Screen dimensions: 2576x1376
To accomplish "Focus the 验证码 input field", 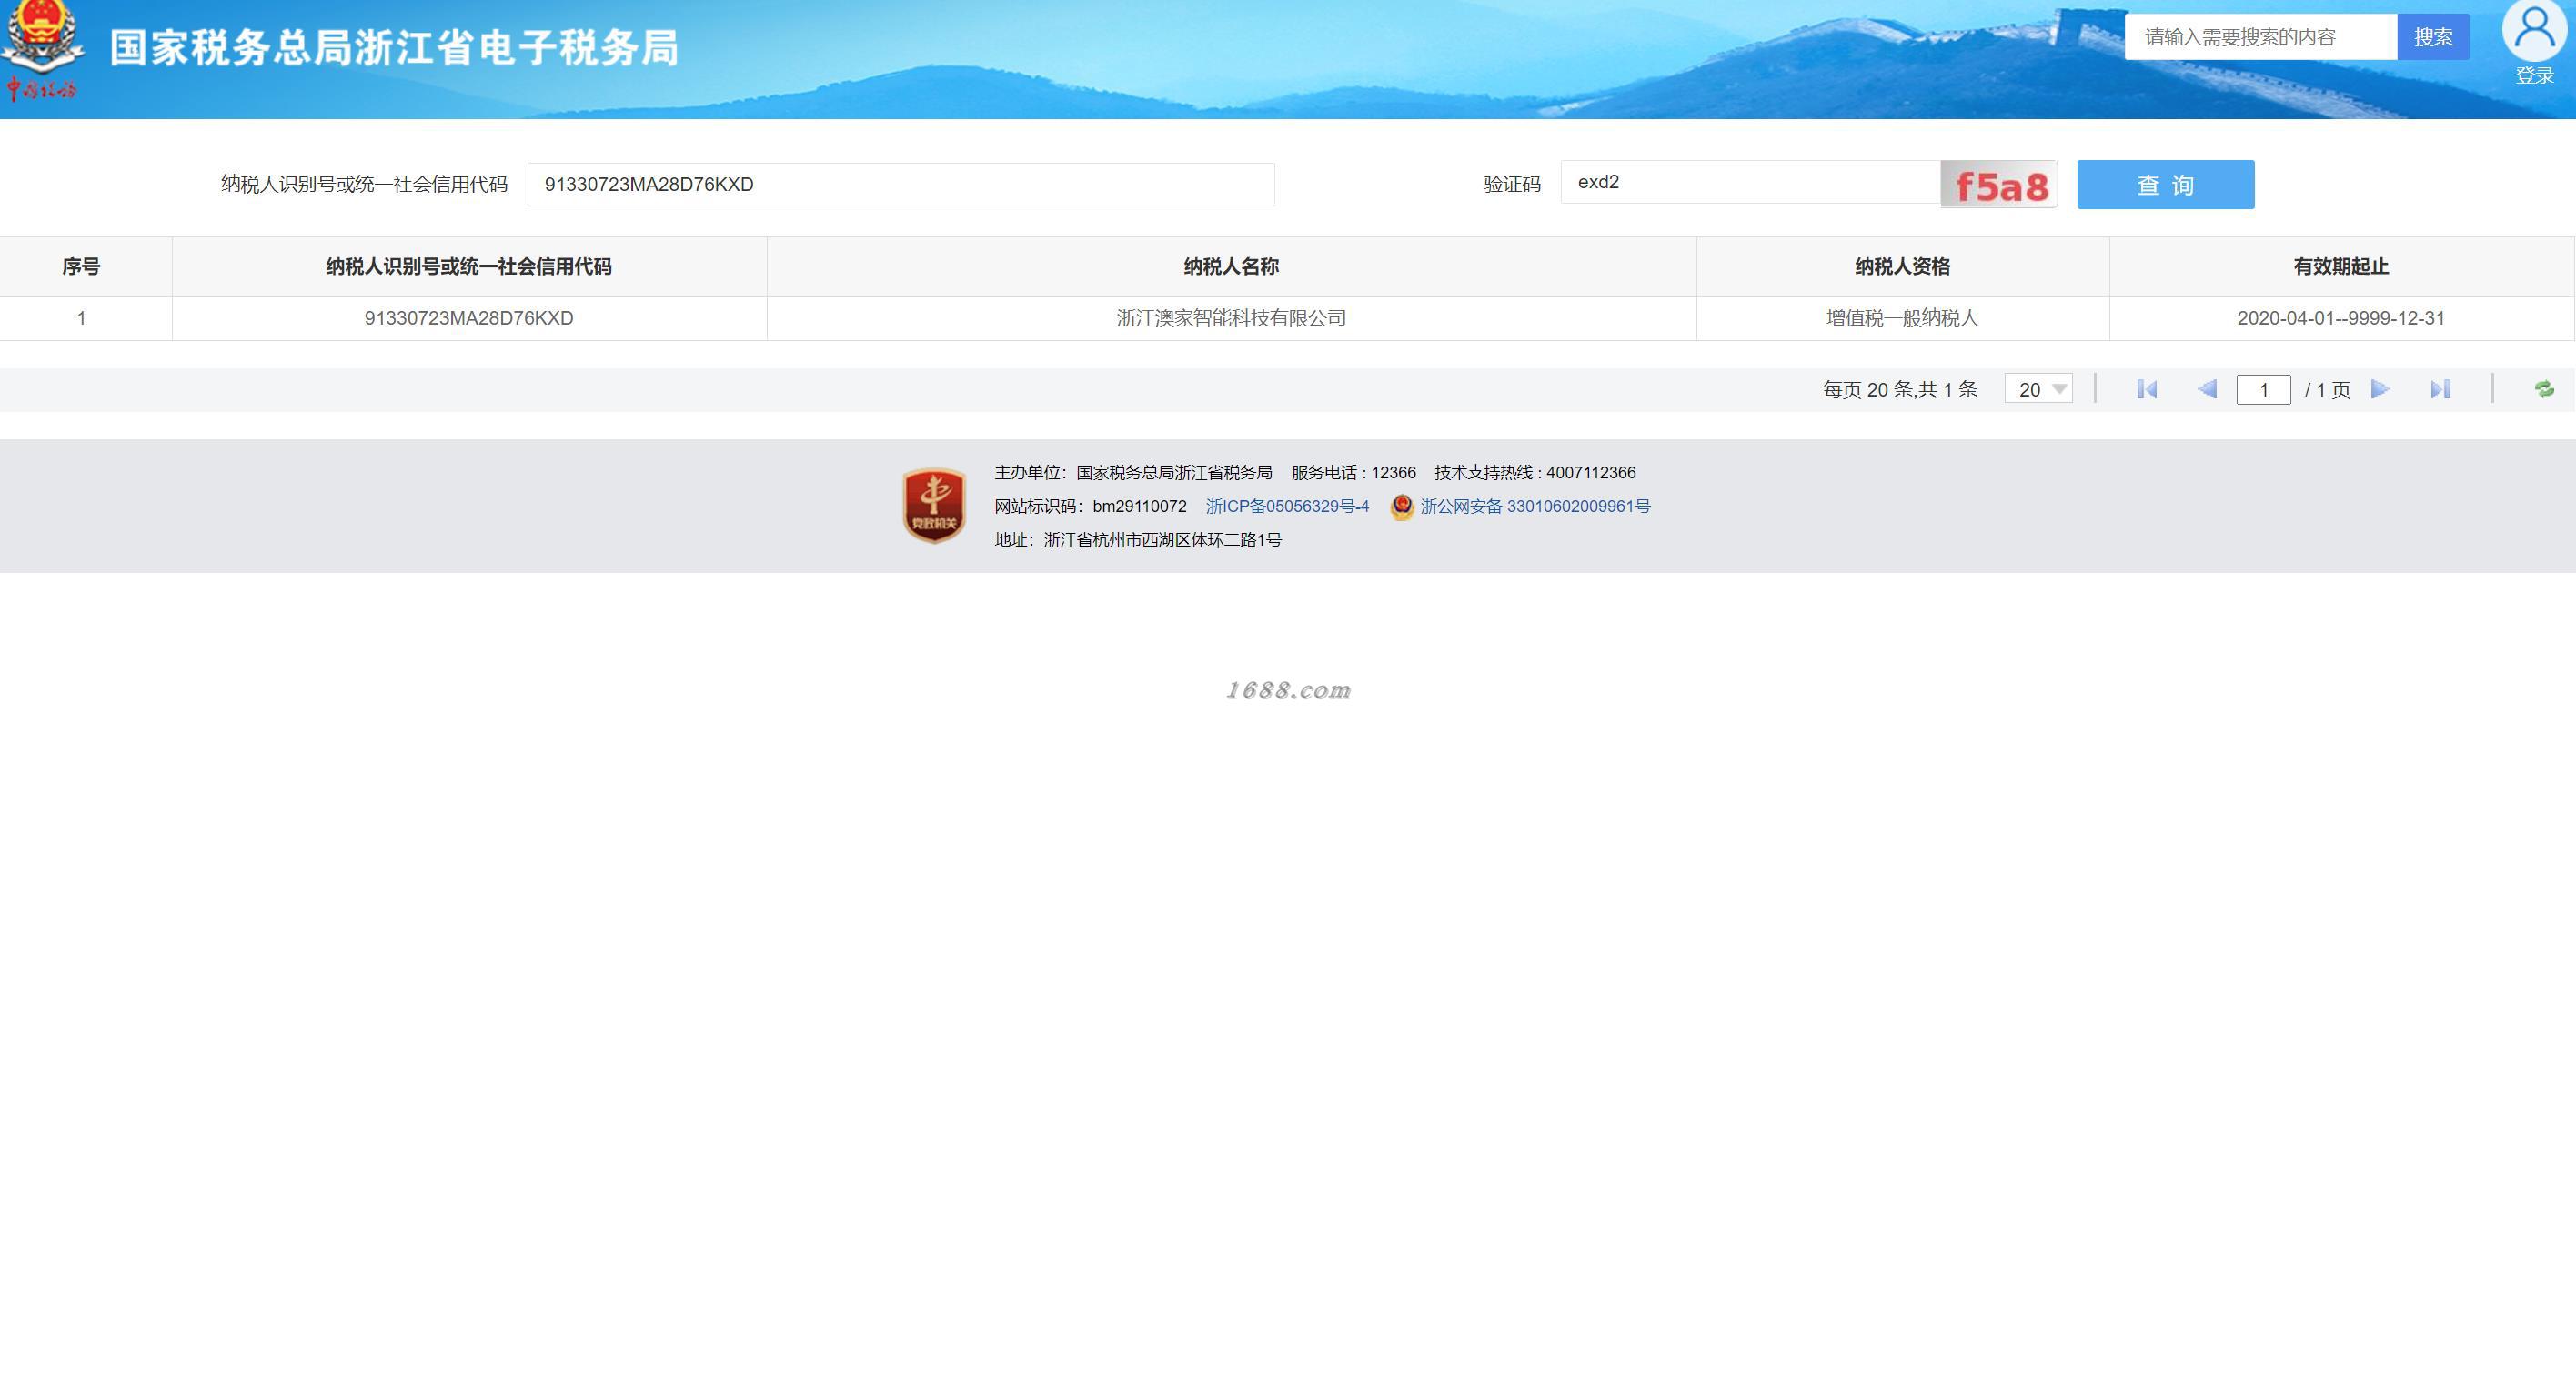I will click(1750, 182).
